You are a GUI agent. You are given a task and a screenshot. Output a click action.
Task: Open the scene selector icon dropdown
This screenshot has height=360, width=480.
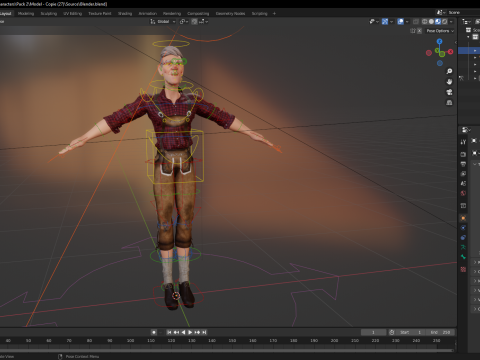(x=441, y=12)
